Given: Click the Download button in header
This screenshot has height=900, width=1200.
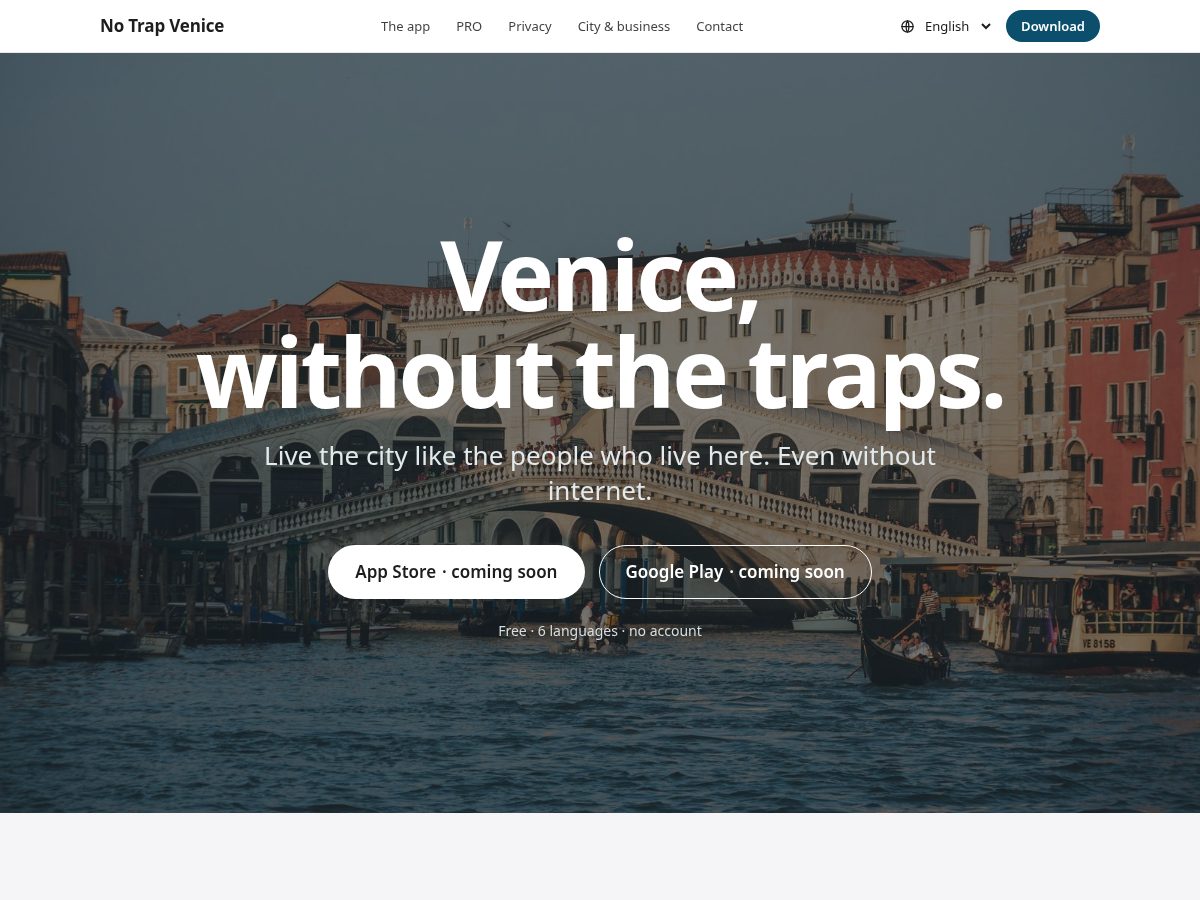Looking at the screenshot, I should pyautogui.click(x=1053, y=26).
